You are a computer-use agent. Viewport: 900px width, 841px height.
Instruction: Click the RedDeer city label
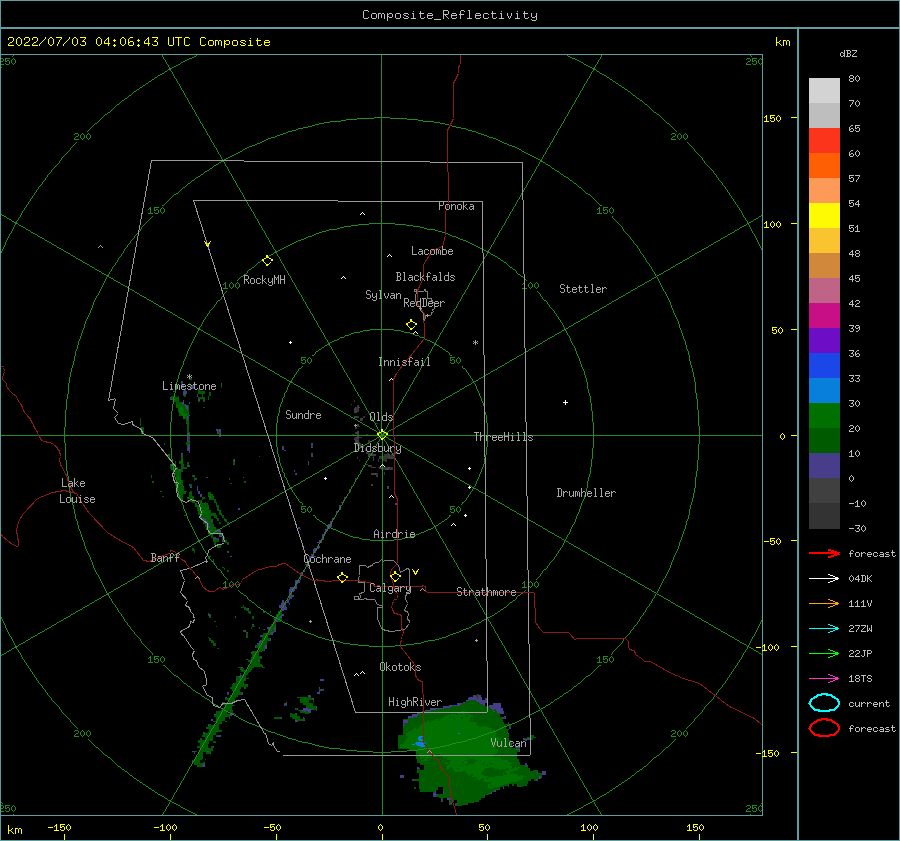click(424, 303)
